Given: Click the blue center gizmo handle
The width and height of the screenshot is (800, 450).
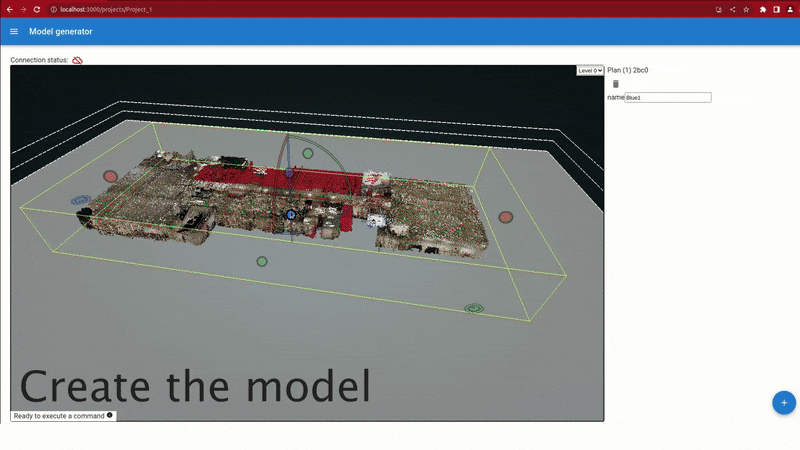Looking at the screenshot, I should [291, 214].
